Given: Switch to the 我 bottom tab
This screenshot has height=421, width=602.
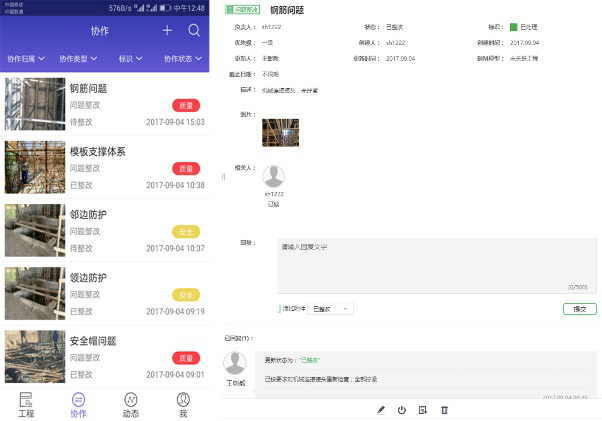Looking at the screenshot, I should click(183, 405).
